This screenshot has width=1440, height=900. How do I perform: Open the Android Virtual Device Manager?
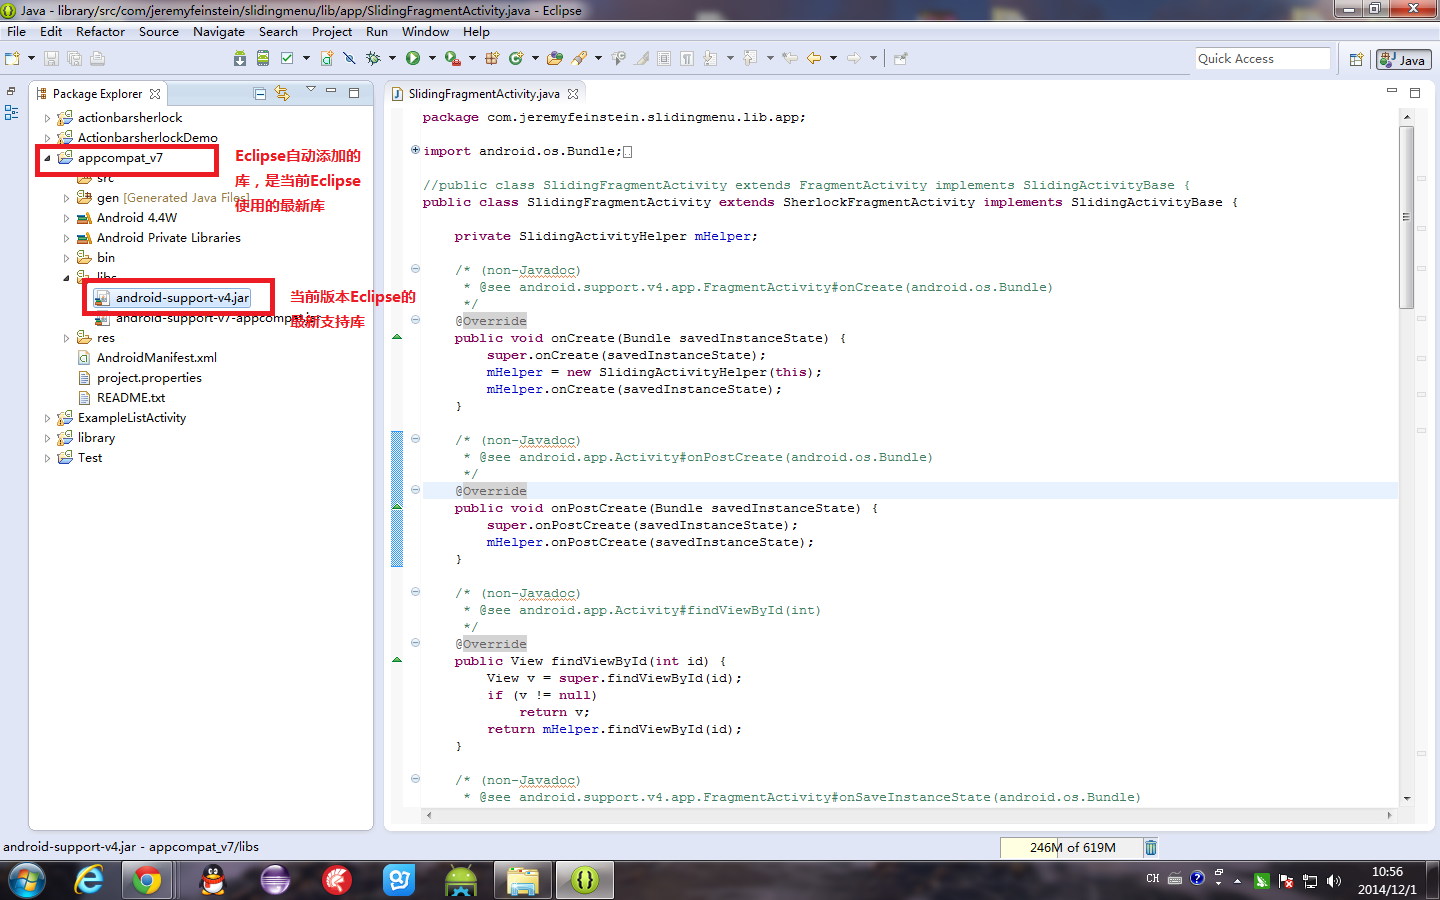263,59
